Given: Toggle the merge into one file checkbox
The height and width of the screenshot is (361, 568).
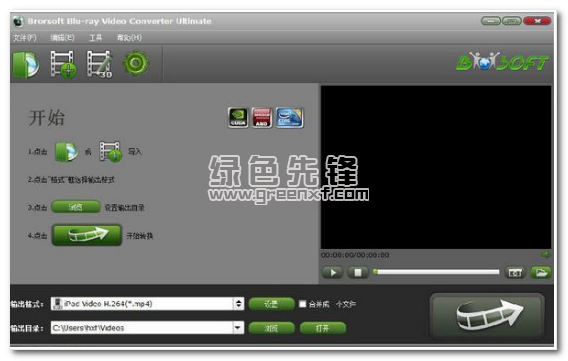Looking at the screenshot, I should tap(302, 304).
